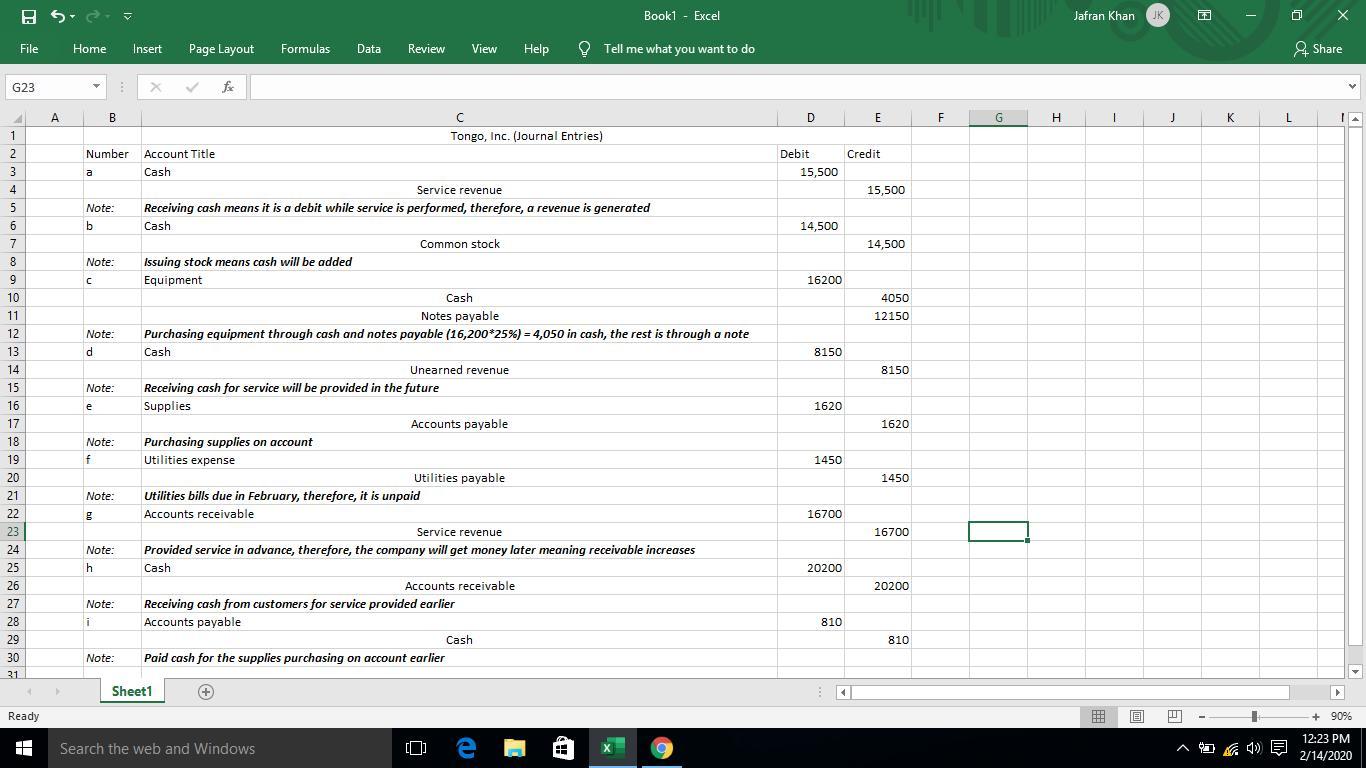Launch Chrome from the taskbar
1366x768 pixels.
(661, 748)
